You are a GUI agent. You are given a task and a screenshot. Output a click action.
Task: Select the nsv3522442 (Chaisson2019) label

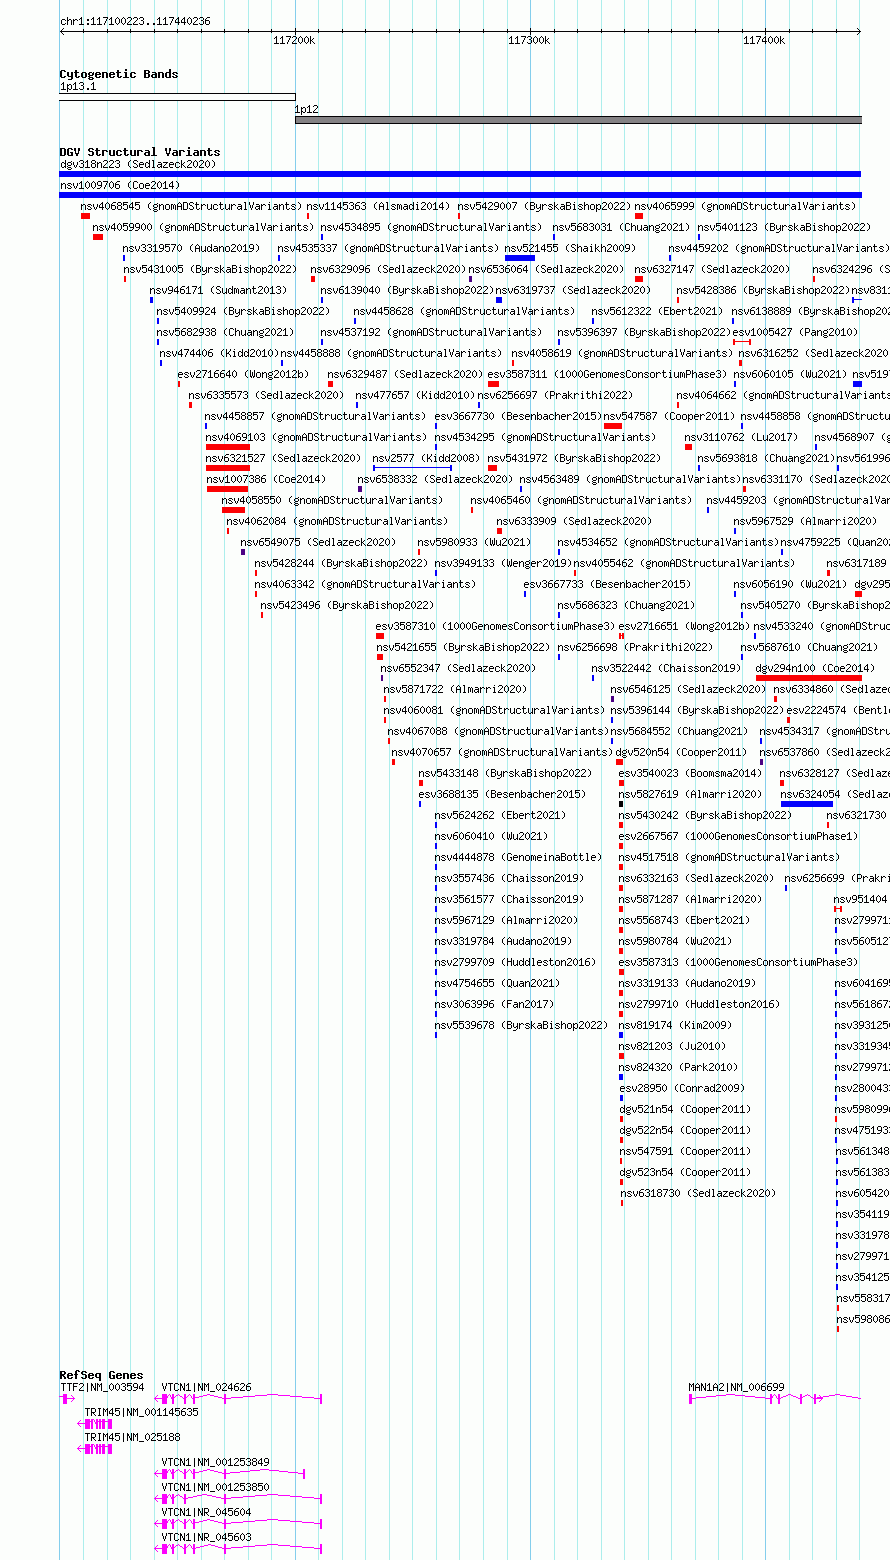point(666,668)
